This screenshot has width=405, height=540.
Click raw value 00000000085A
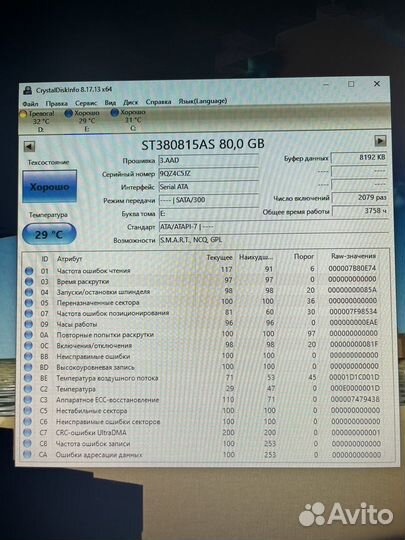[x=352, y=290]
